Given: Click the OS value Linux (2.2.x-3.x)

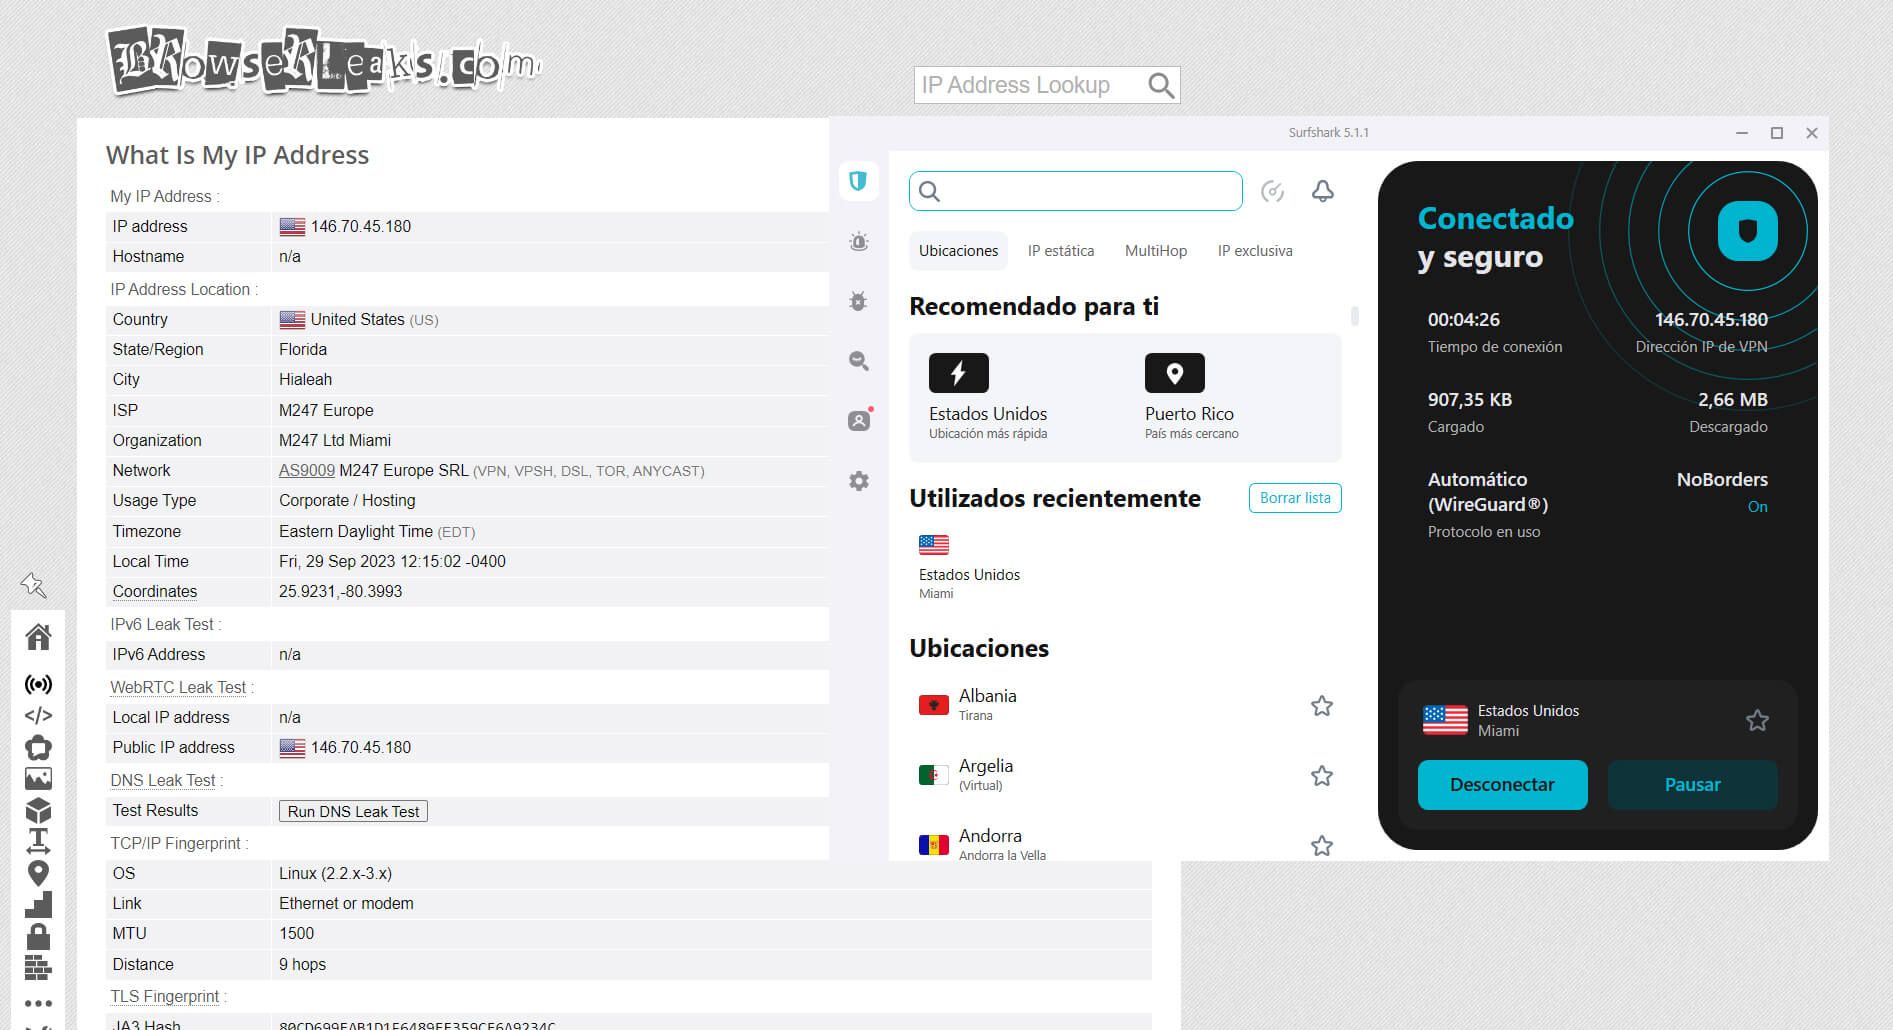Looking at the screenshot, I should pos(335,873).
